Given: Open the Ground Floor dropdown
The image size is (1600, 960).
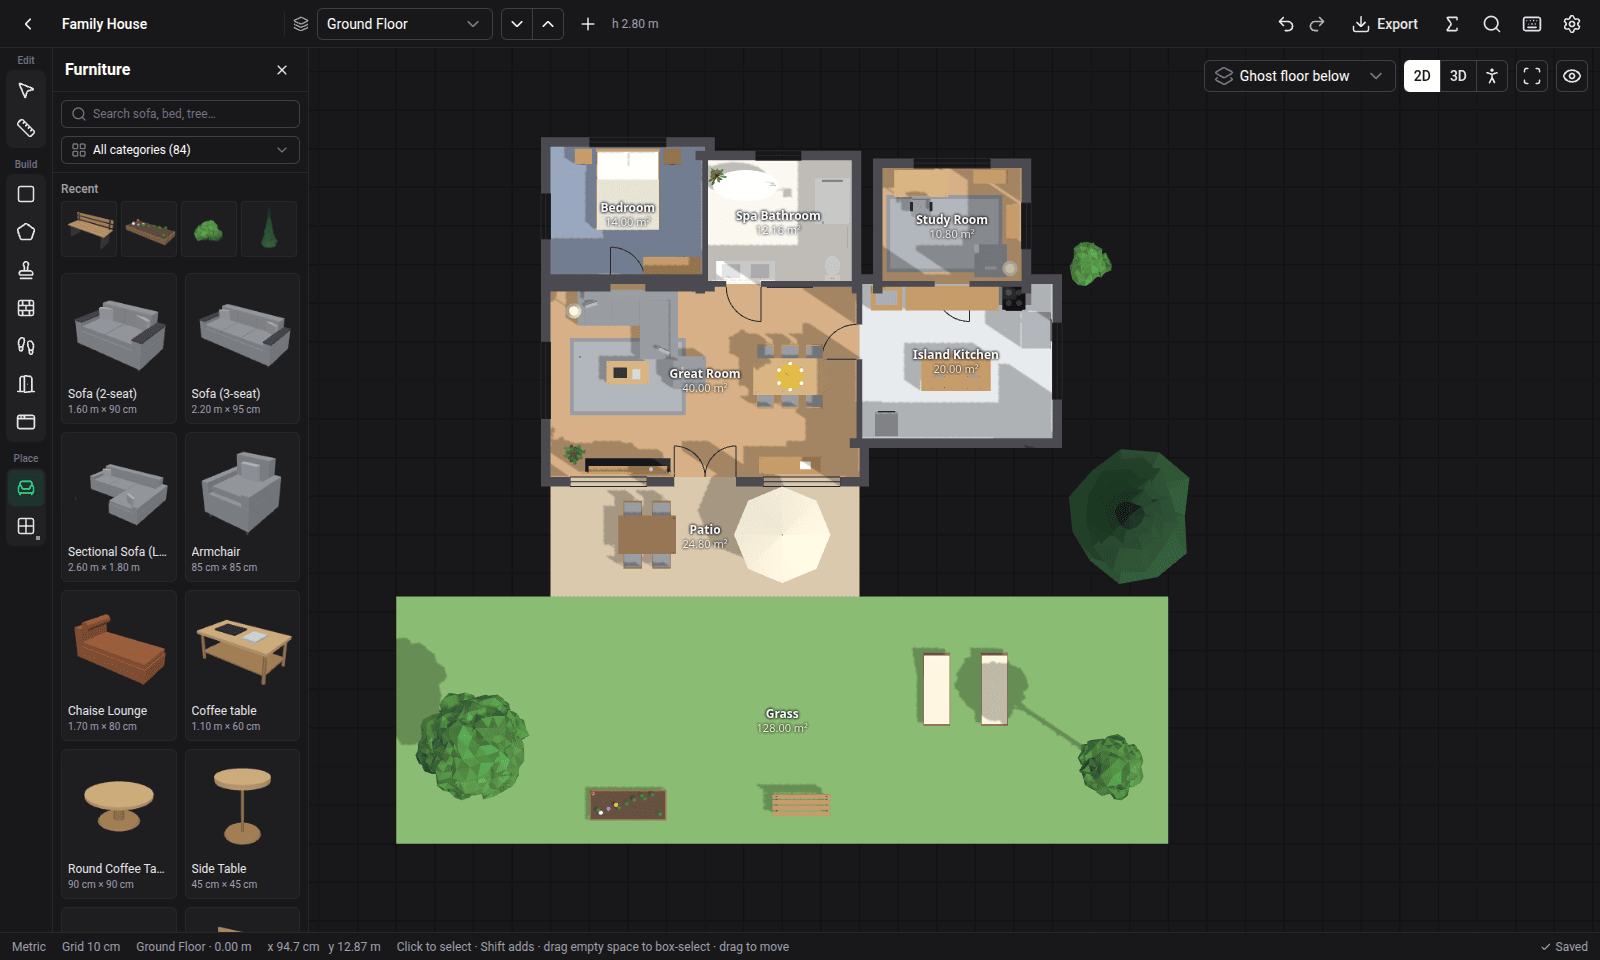Looking at the screenshot, I should tap(404, 24).
